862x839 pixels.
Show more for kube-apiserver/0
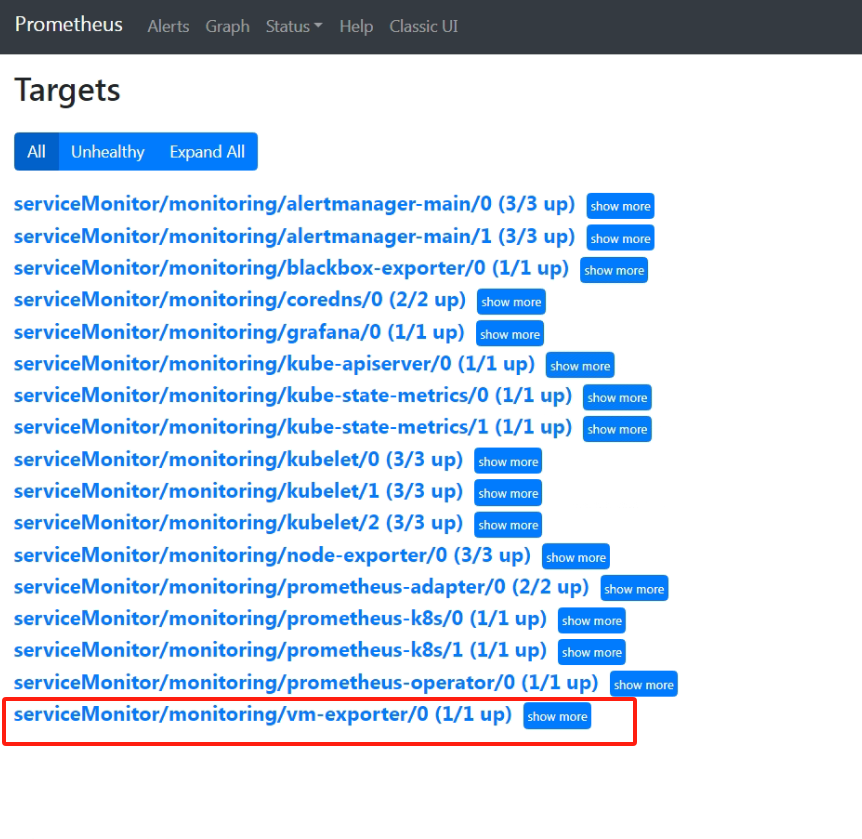point(580,366)
